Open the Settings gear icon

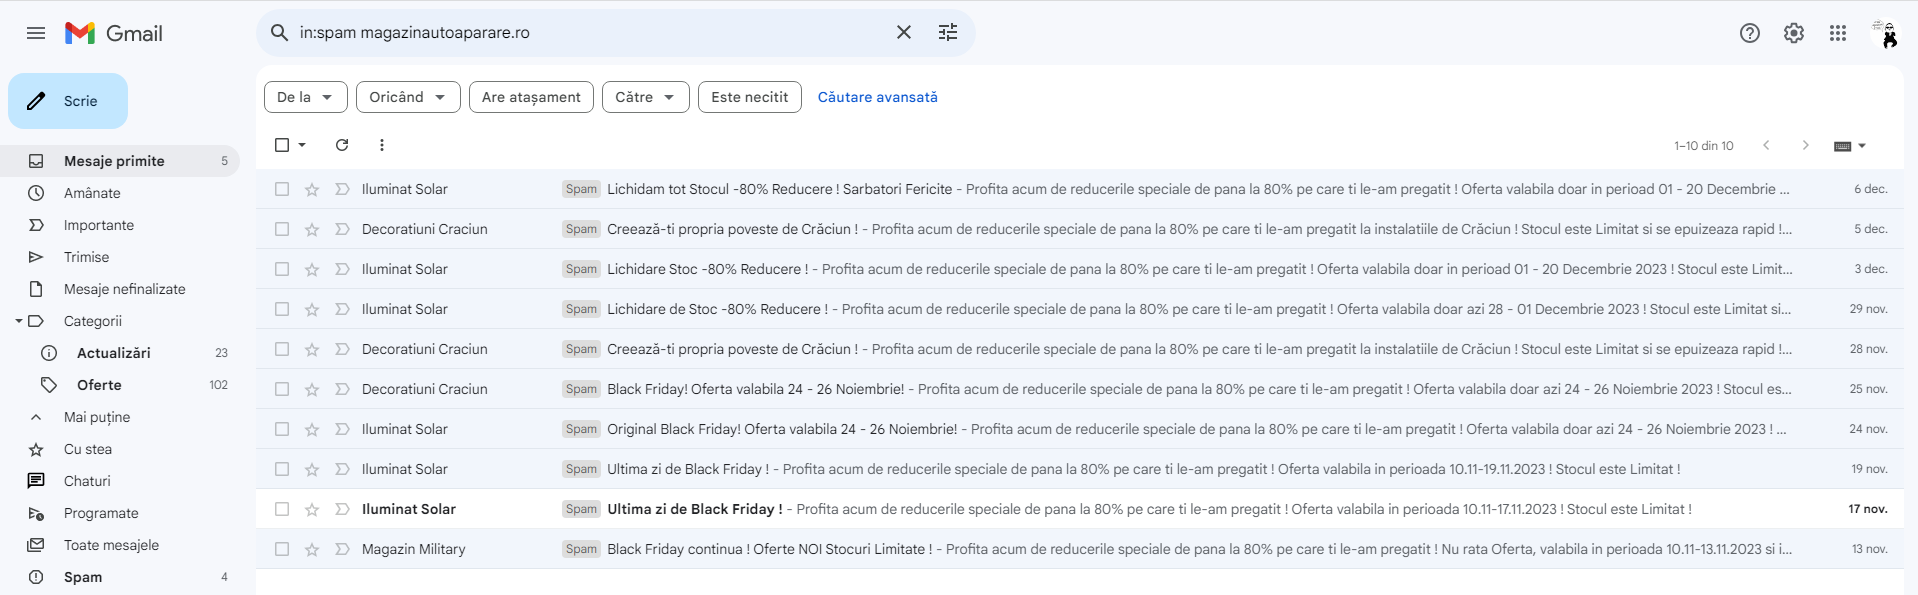click(x=1793, y=33)
